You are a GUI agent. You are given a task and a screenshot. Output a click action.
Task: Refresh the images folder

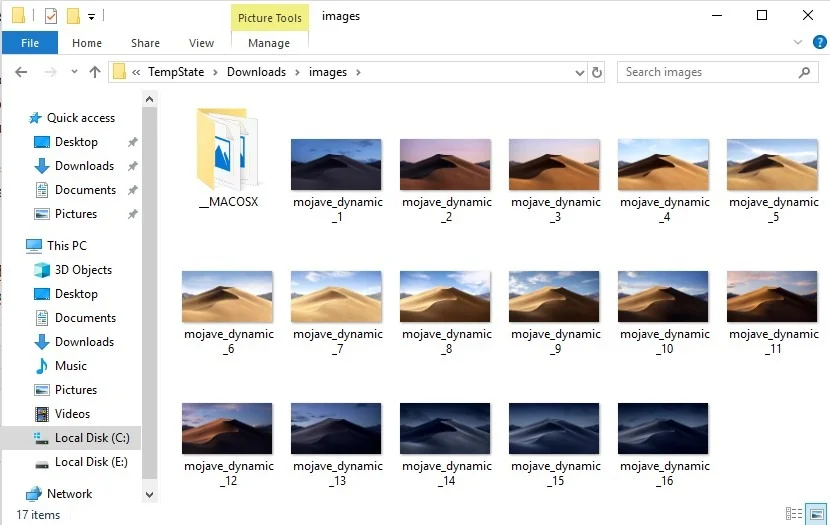[597, 73]
